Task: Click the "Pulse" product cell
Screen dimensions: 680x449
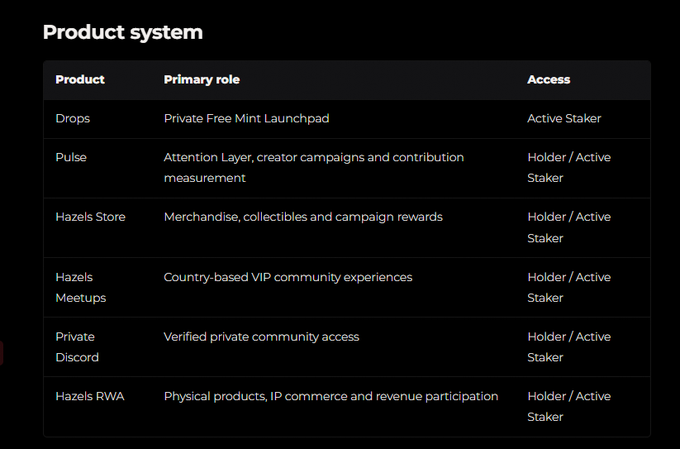Action: click(x=71, y=157)
